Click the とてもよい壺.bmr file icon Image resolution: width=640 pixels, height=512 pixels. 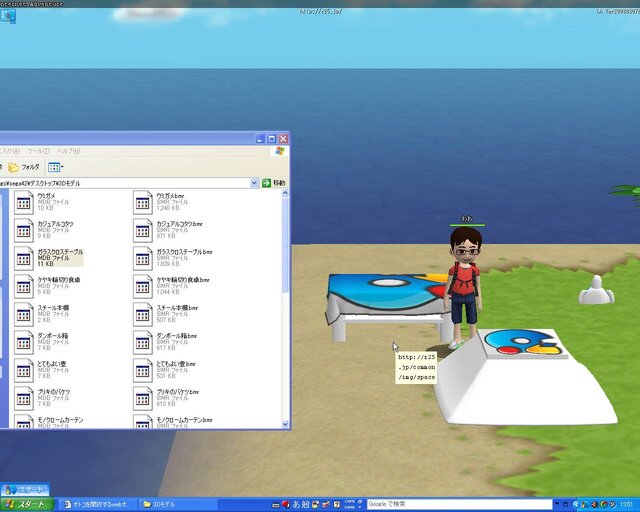[x=143, y=370]
